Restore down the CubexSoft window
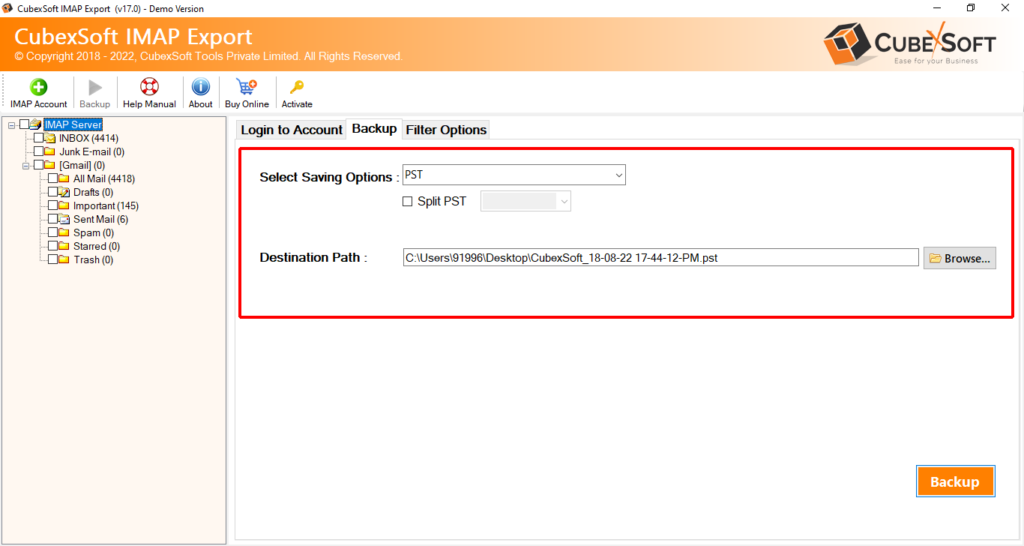Screen dimensions: 1024x546 click(x=971, y=8)
